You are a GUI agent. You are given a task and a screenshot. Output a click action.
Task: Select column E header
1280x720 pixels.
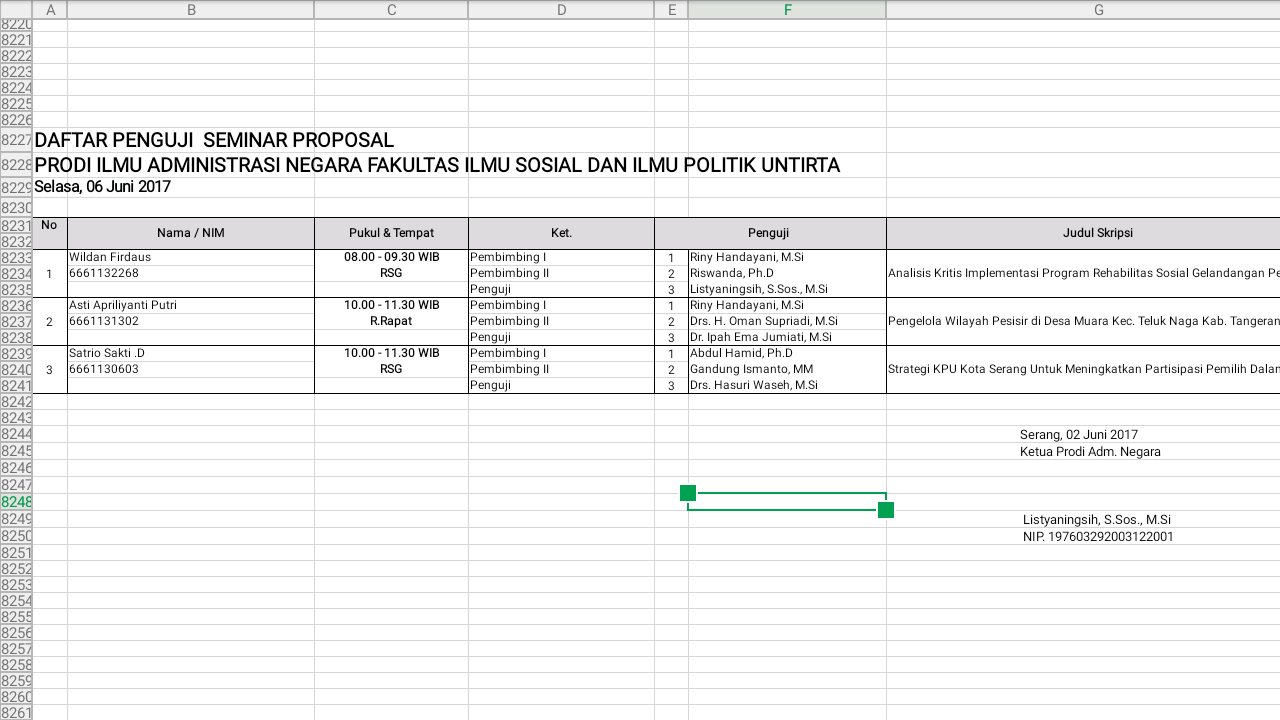coord(671,10)
